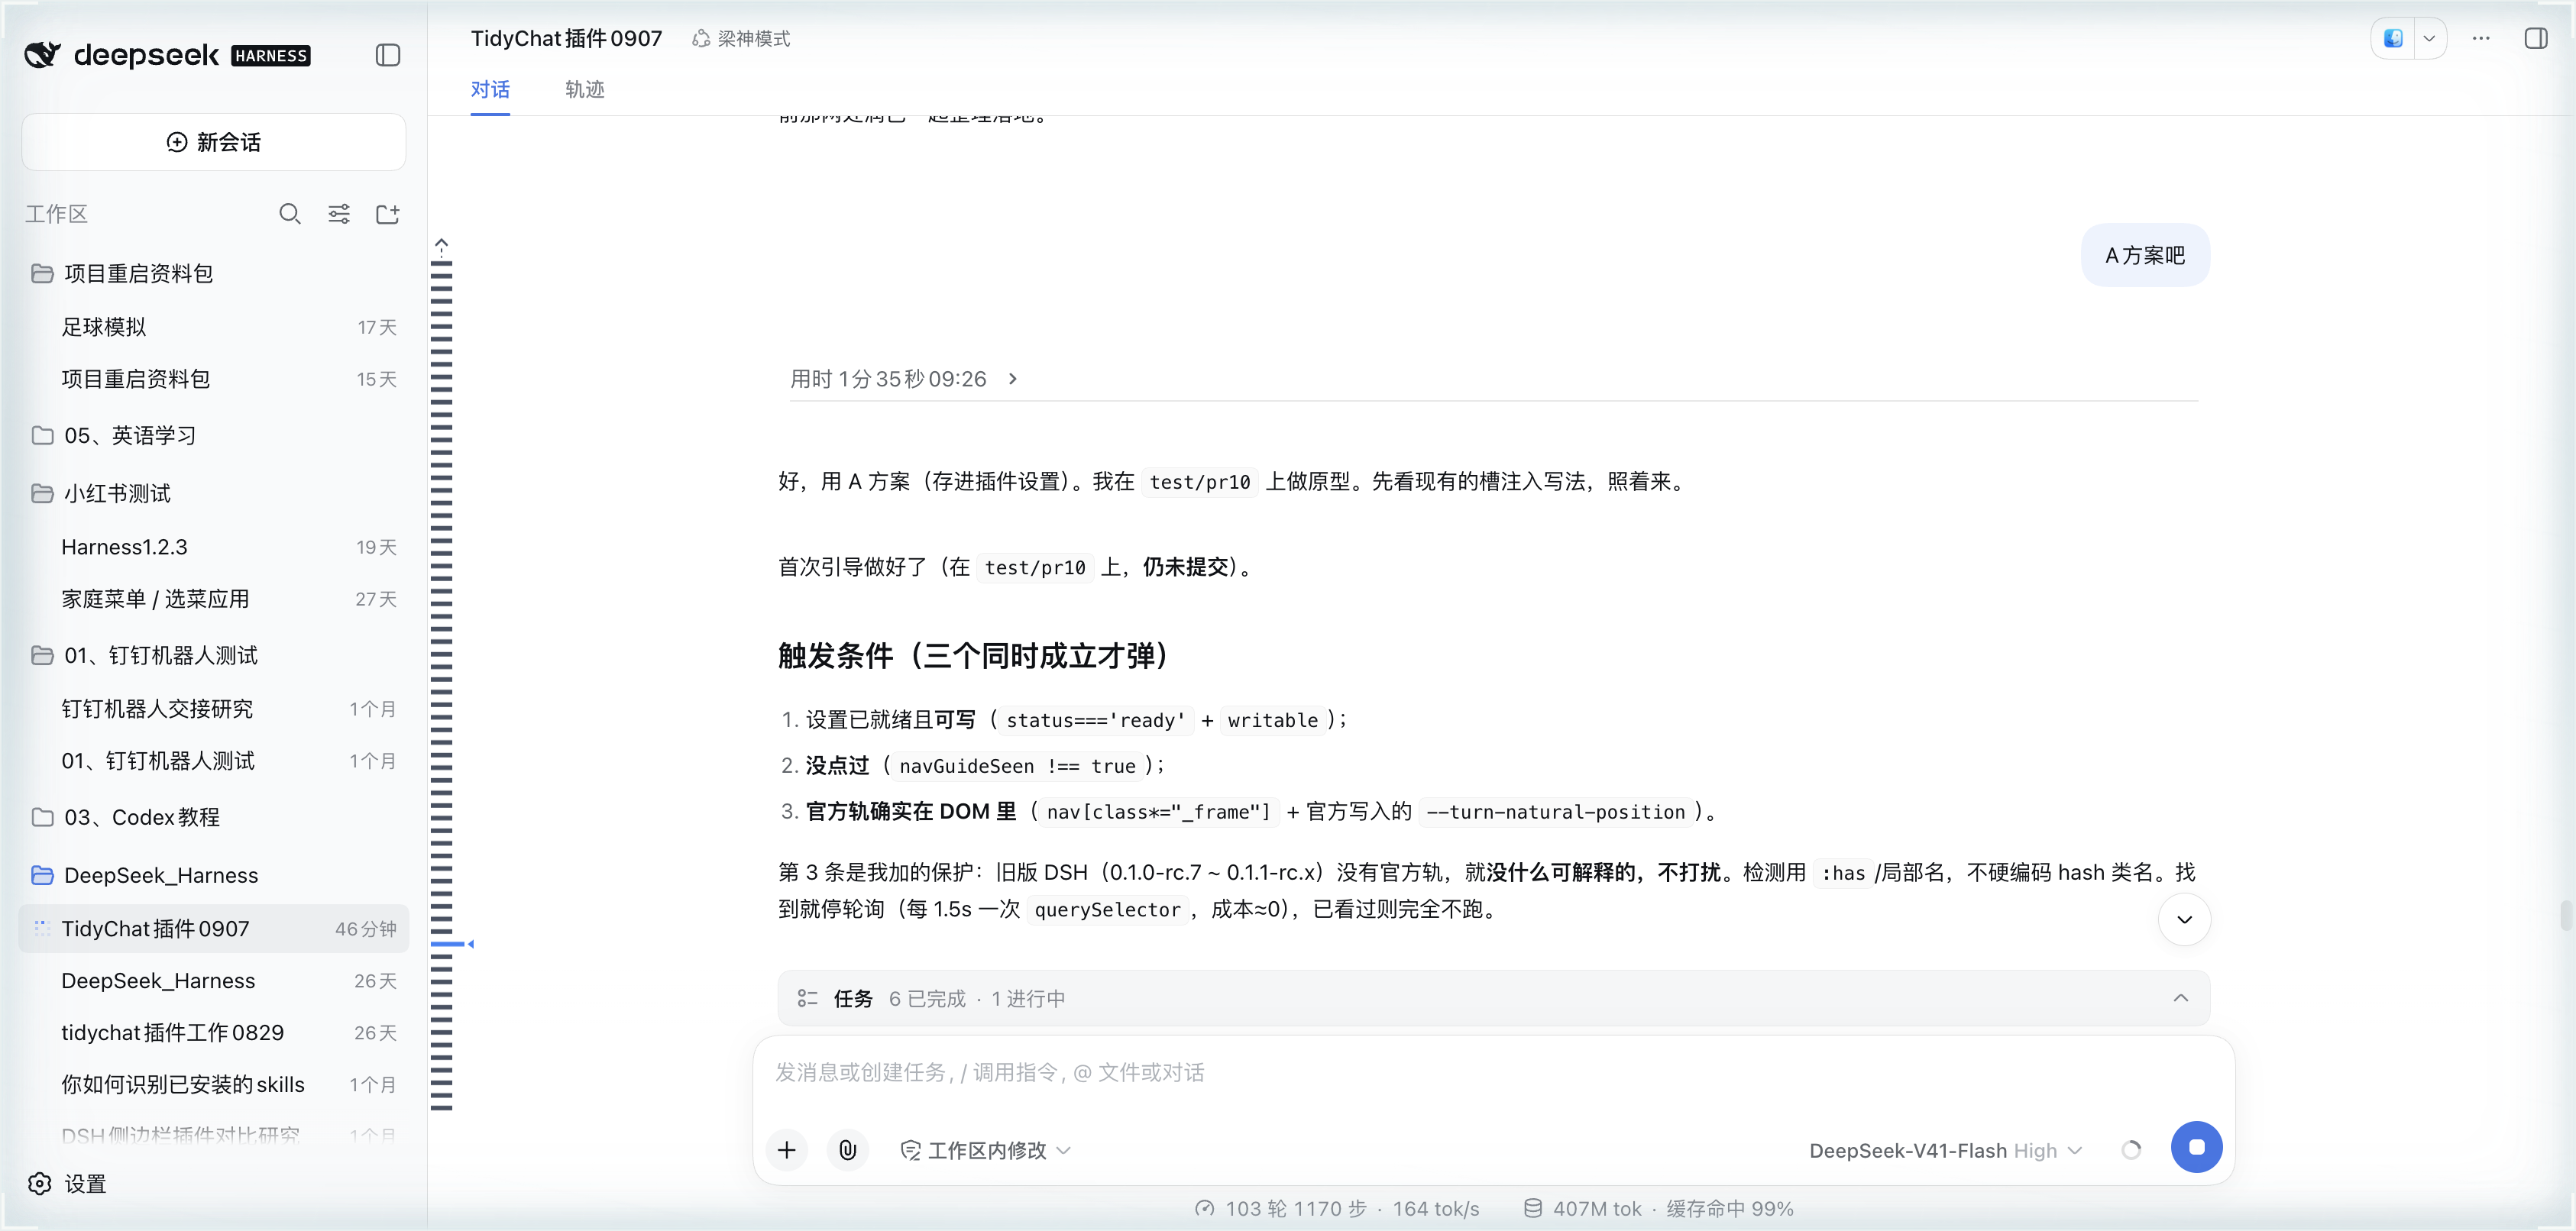Open tidychat 插件工作 0829 conversation
This screenshot has height=1231, width=2576.
(214, 1033)
